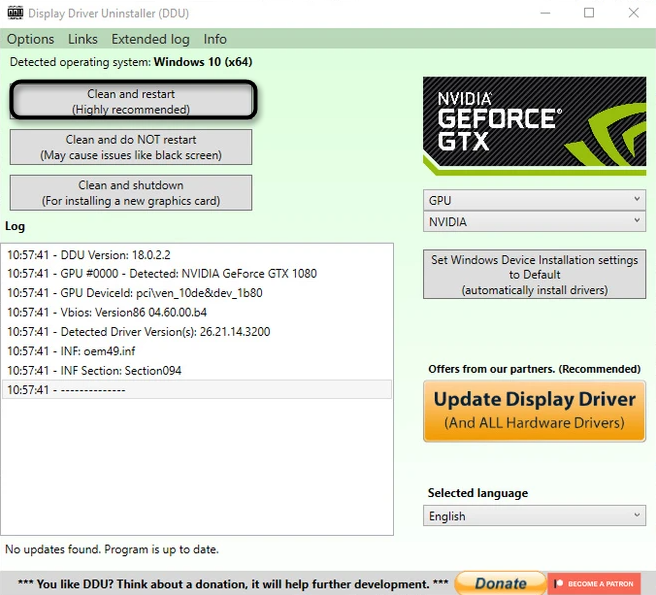656x595 pixels.
Task: Expand the NVIDIA vendor dropdown
Action: point(534,221)
